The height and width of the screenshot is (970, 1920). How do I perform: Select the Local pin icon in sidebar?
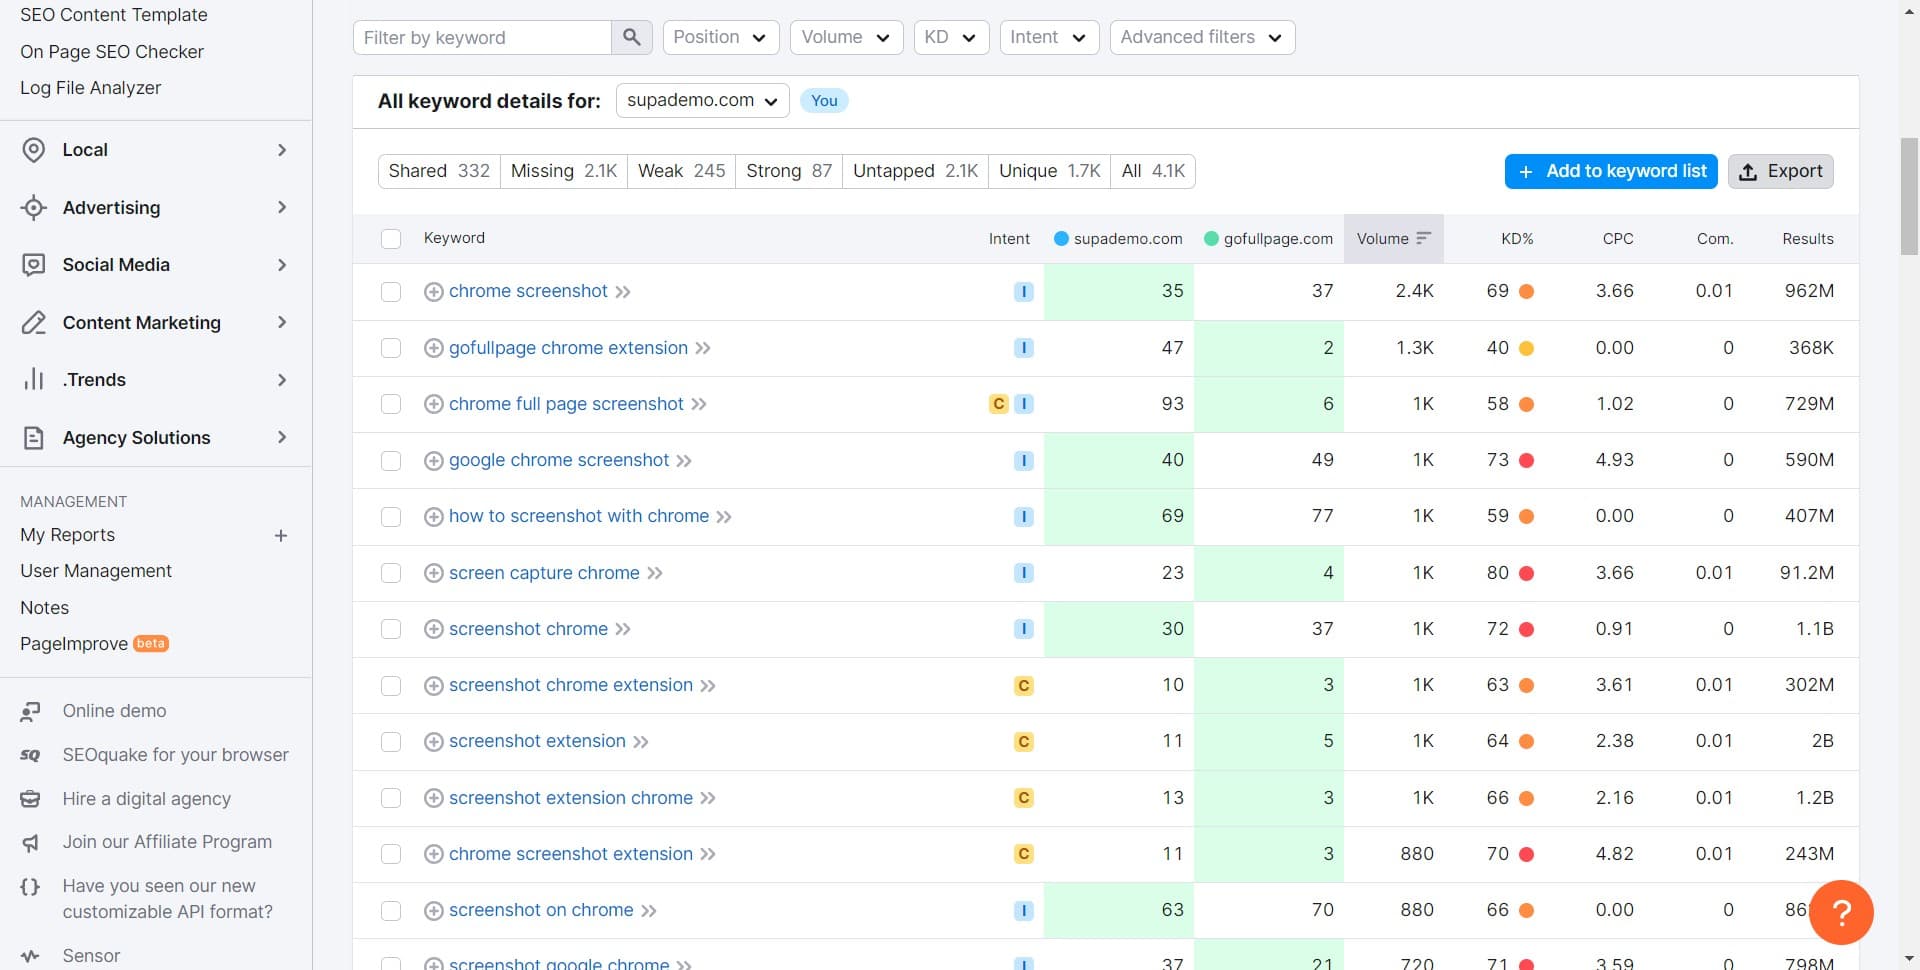click(x=33, y=149)
